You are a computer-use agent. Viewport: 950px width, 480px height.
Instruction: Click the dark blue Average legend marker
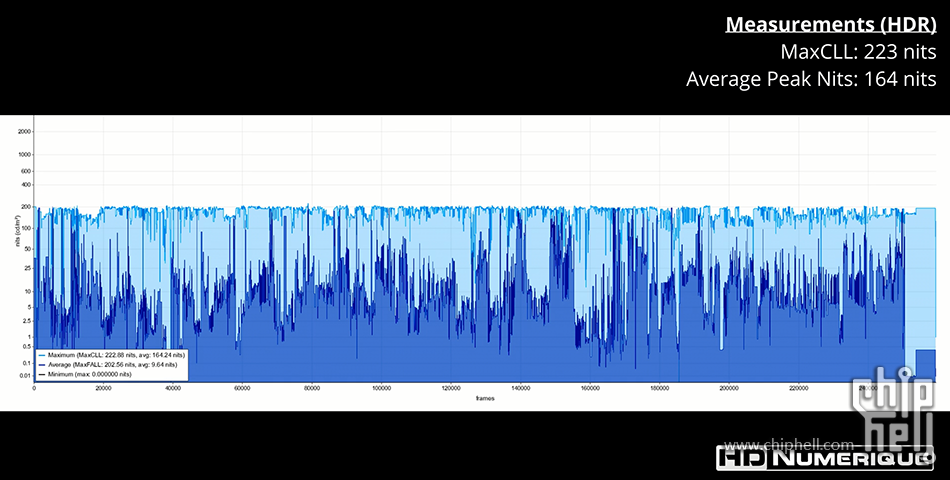pos(42,365)
